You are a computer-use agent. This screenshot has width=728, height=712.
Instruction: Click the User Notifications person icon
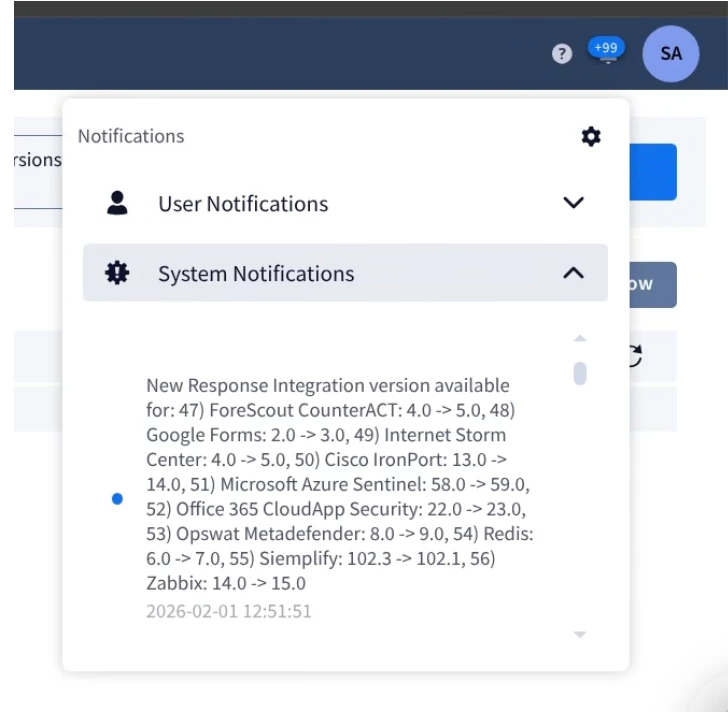(117, 203)
